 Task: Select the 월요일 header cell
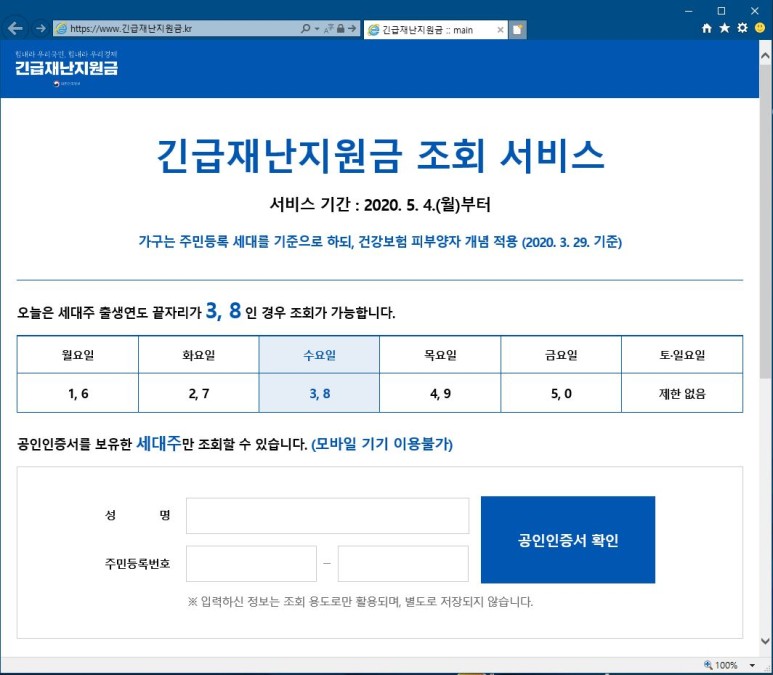click(x=78, y=355)
